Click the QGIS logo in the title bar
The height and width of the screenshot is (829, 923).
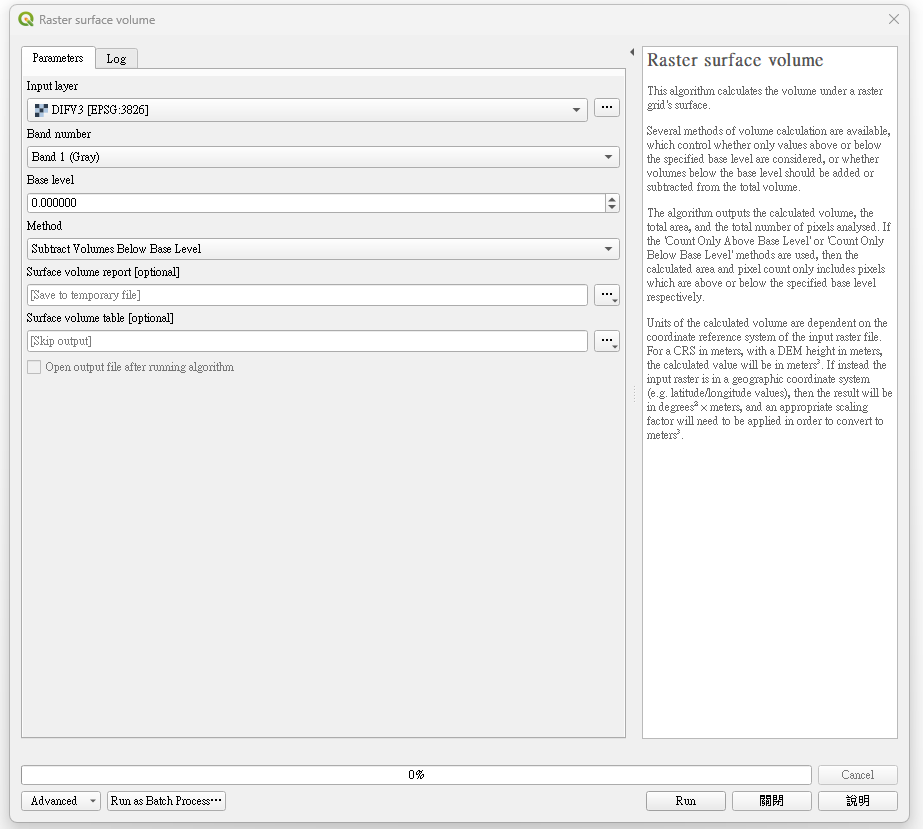(26, 19)
